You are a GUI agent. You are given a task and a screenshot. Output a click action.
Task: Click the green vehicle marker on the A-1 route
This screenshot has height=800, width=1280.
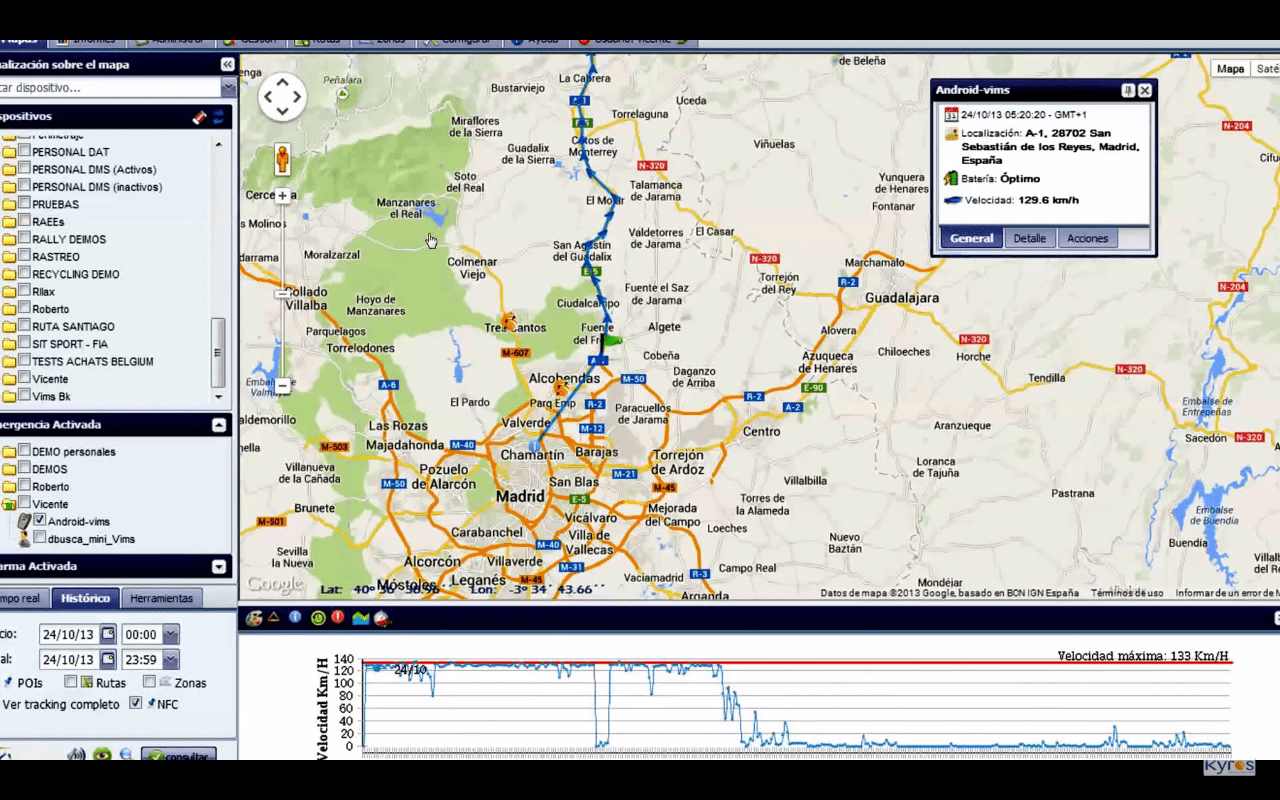click(613, 340)
